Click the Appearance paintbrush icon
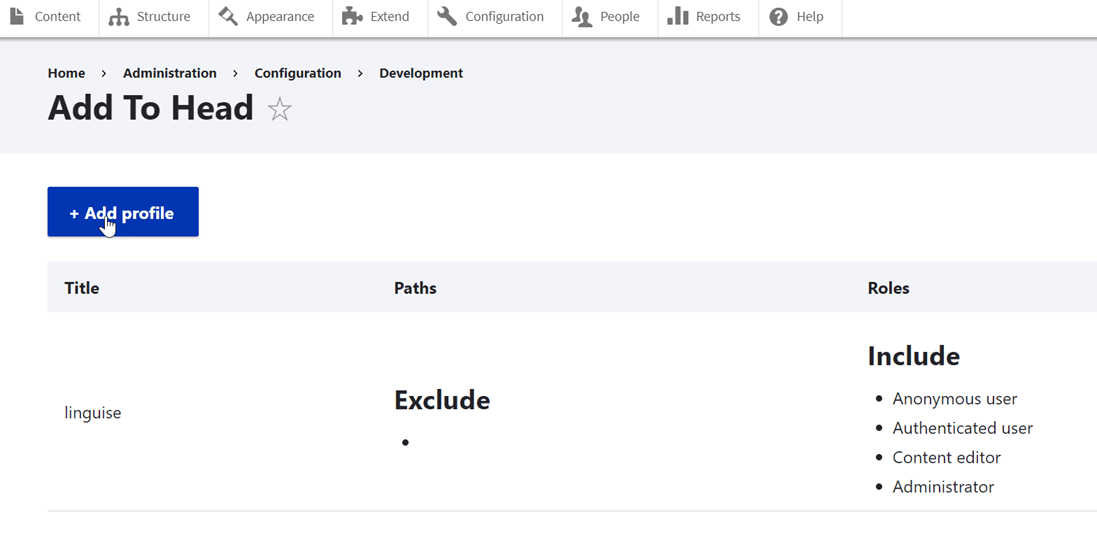 tap(228, 16)
